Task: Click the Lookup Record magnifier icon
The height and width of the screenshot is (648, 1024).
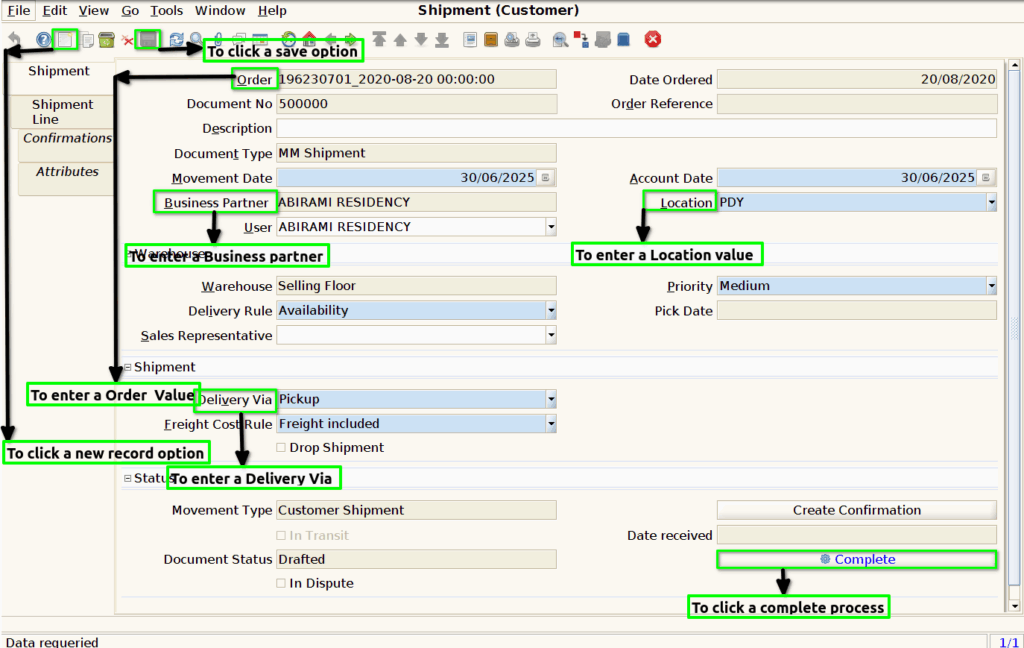Action: pyautogui.click(x=196, y=39)
